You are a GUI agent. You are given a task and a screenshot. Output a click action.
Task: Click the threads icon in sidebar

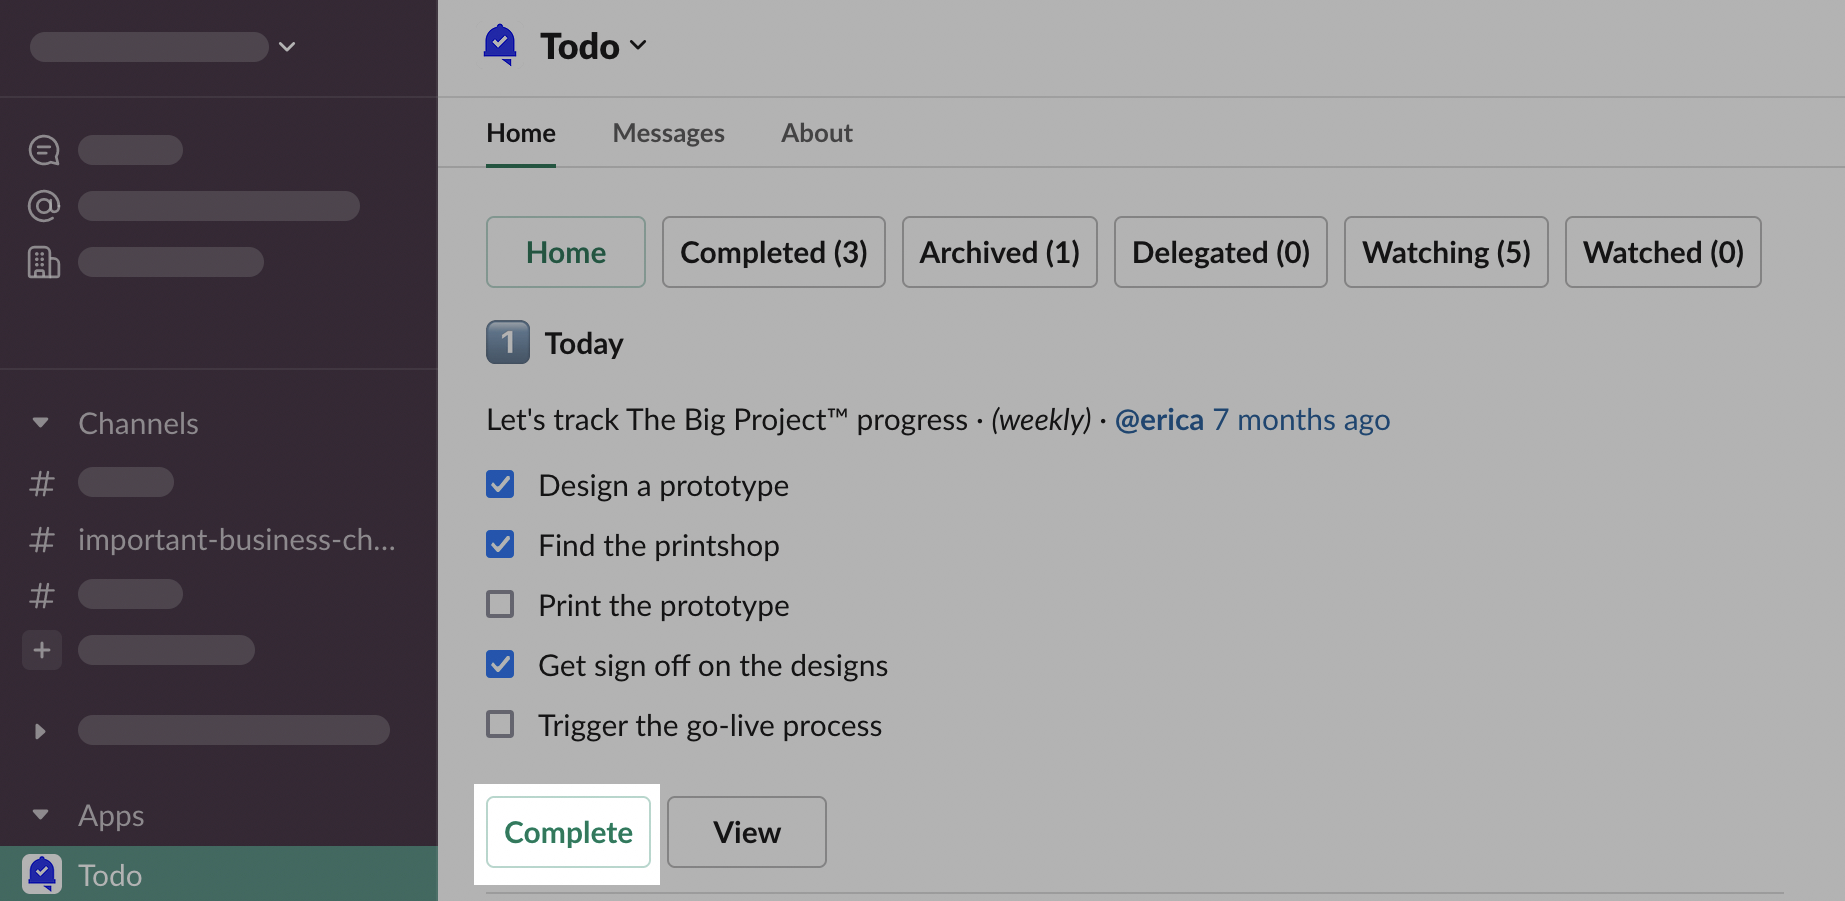click(x=44, y=150)
